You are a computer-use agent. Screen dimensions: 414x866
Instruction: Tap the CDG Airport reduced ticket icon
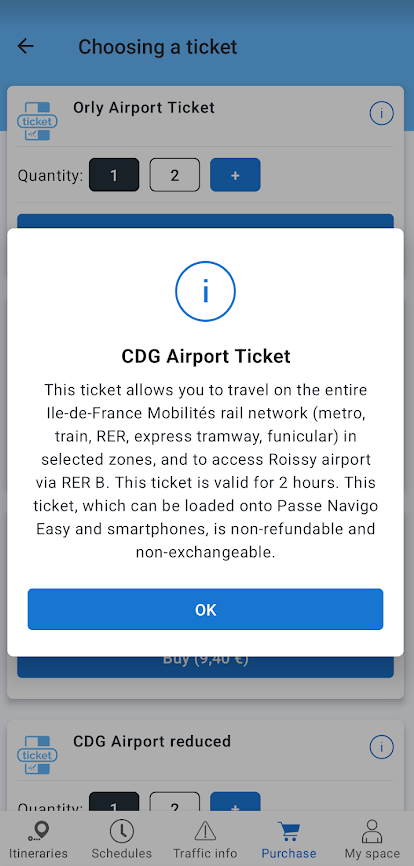[38, 754]
